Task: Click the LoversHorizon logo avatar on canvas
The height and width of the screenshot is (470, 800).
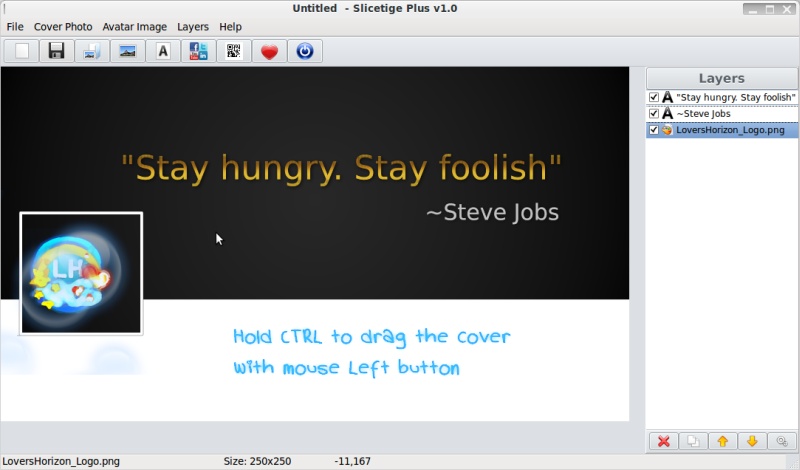Action: 81,274
